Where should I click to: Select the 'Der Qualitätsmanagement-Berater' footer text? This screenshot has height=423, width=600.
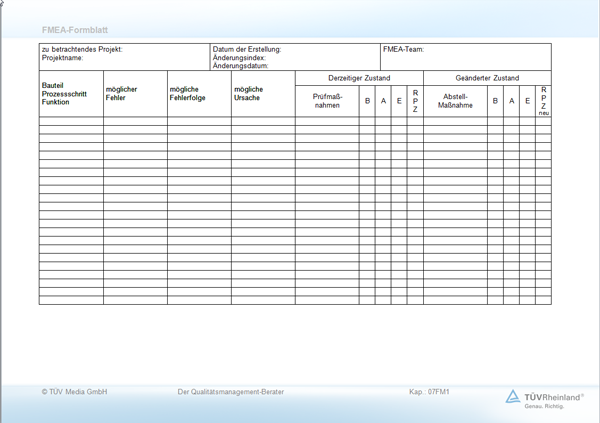click(230, 392)
